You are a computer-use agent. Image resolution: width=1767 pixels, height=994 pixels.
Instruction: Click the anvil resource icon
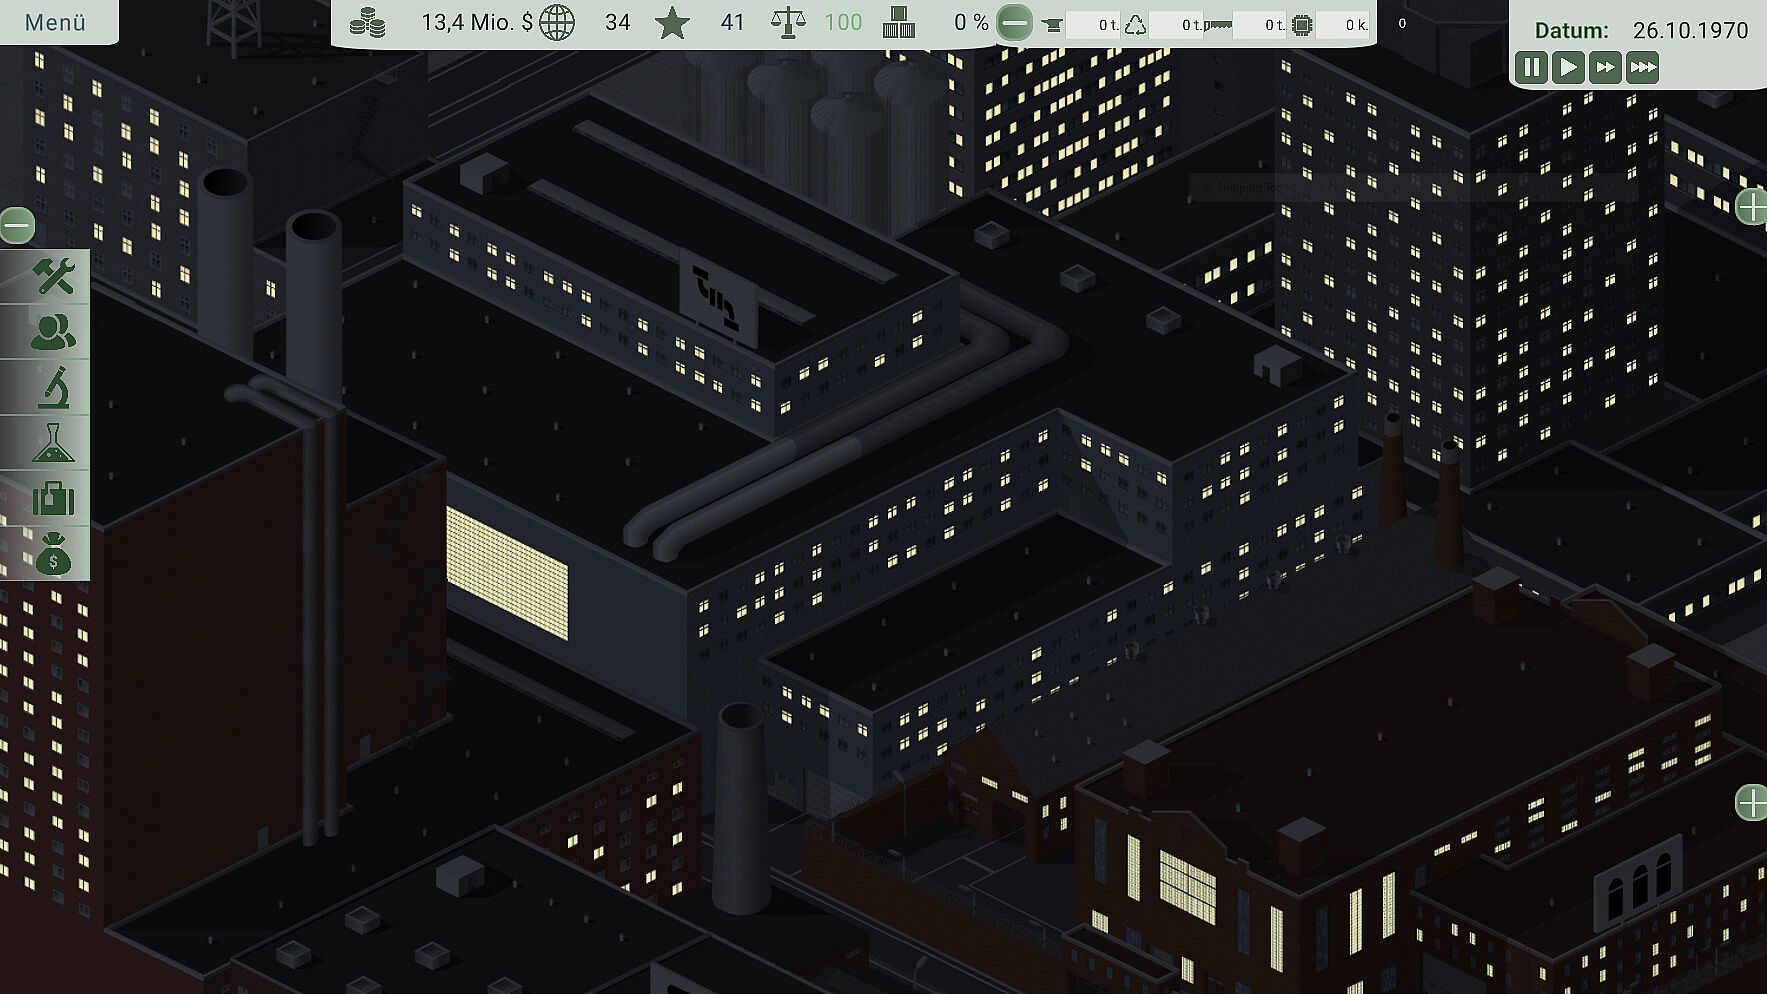click(1052, 25)
